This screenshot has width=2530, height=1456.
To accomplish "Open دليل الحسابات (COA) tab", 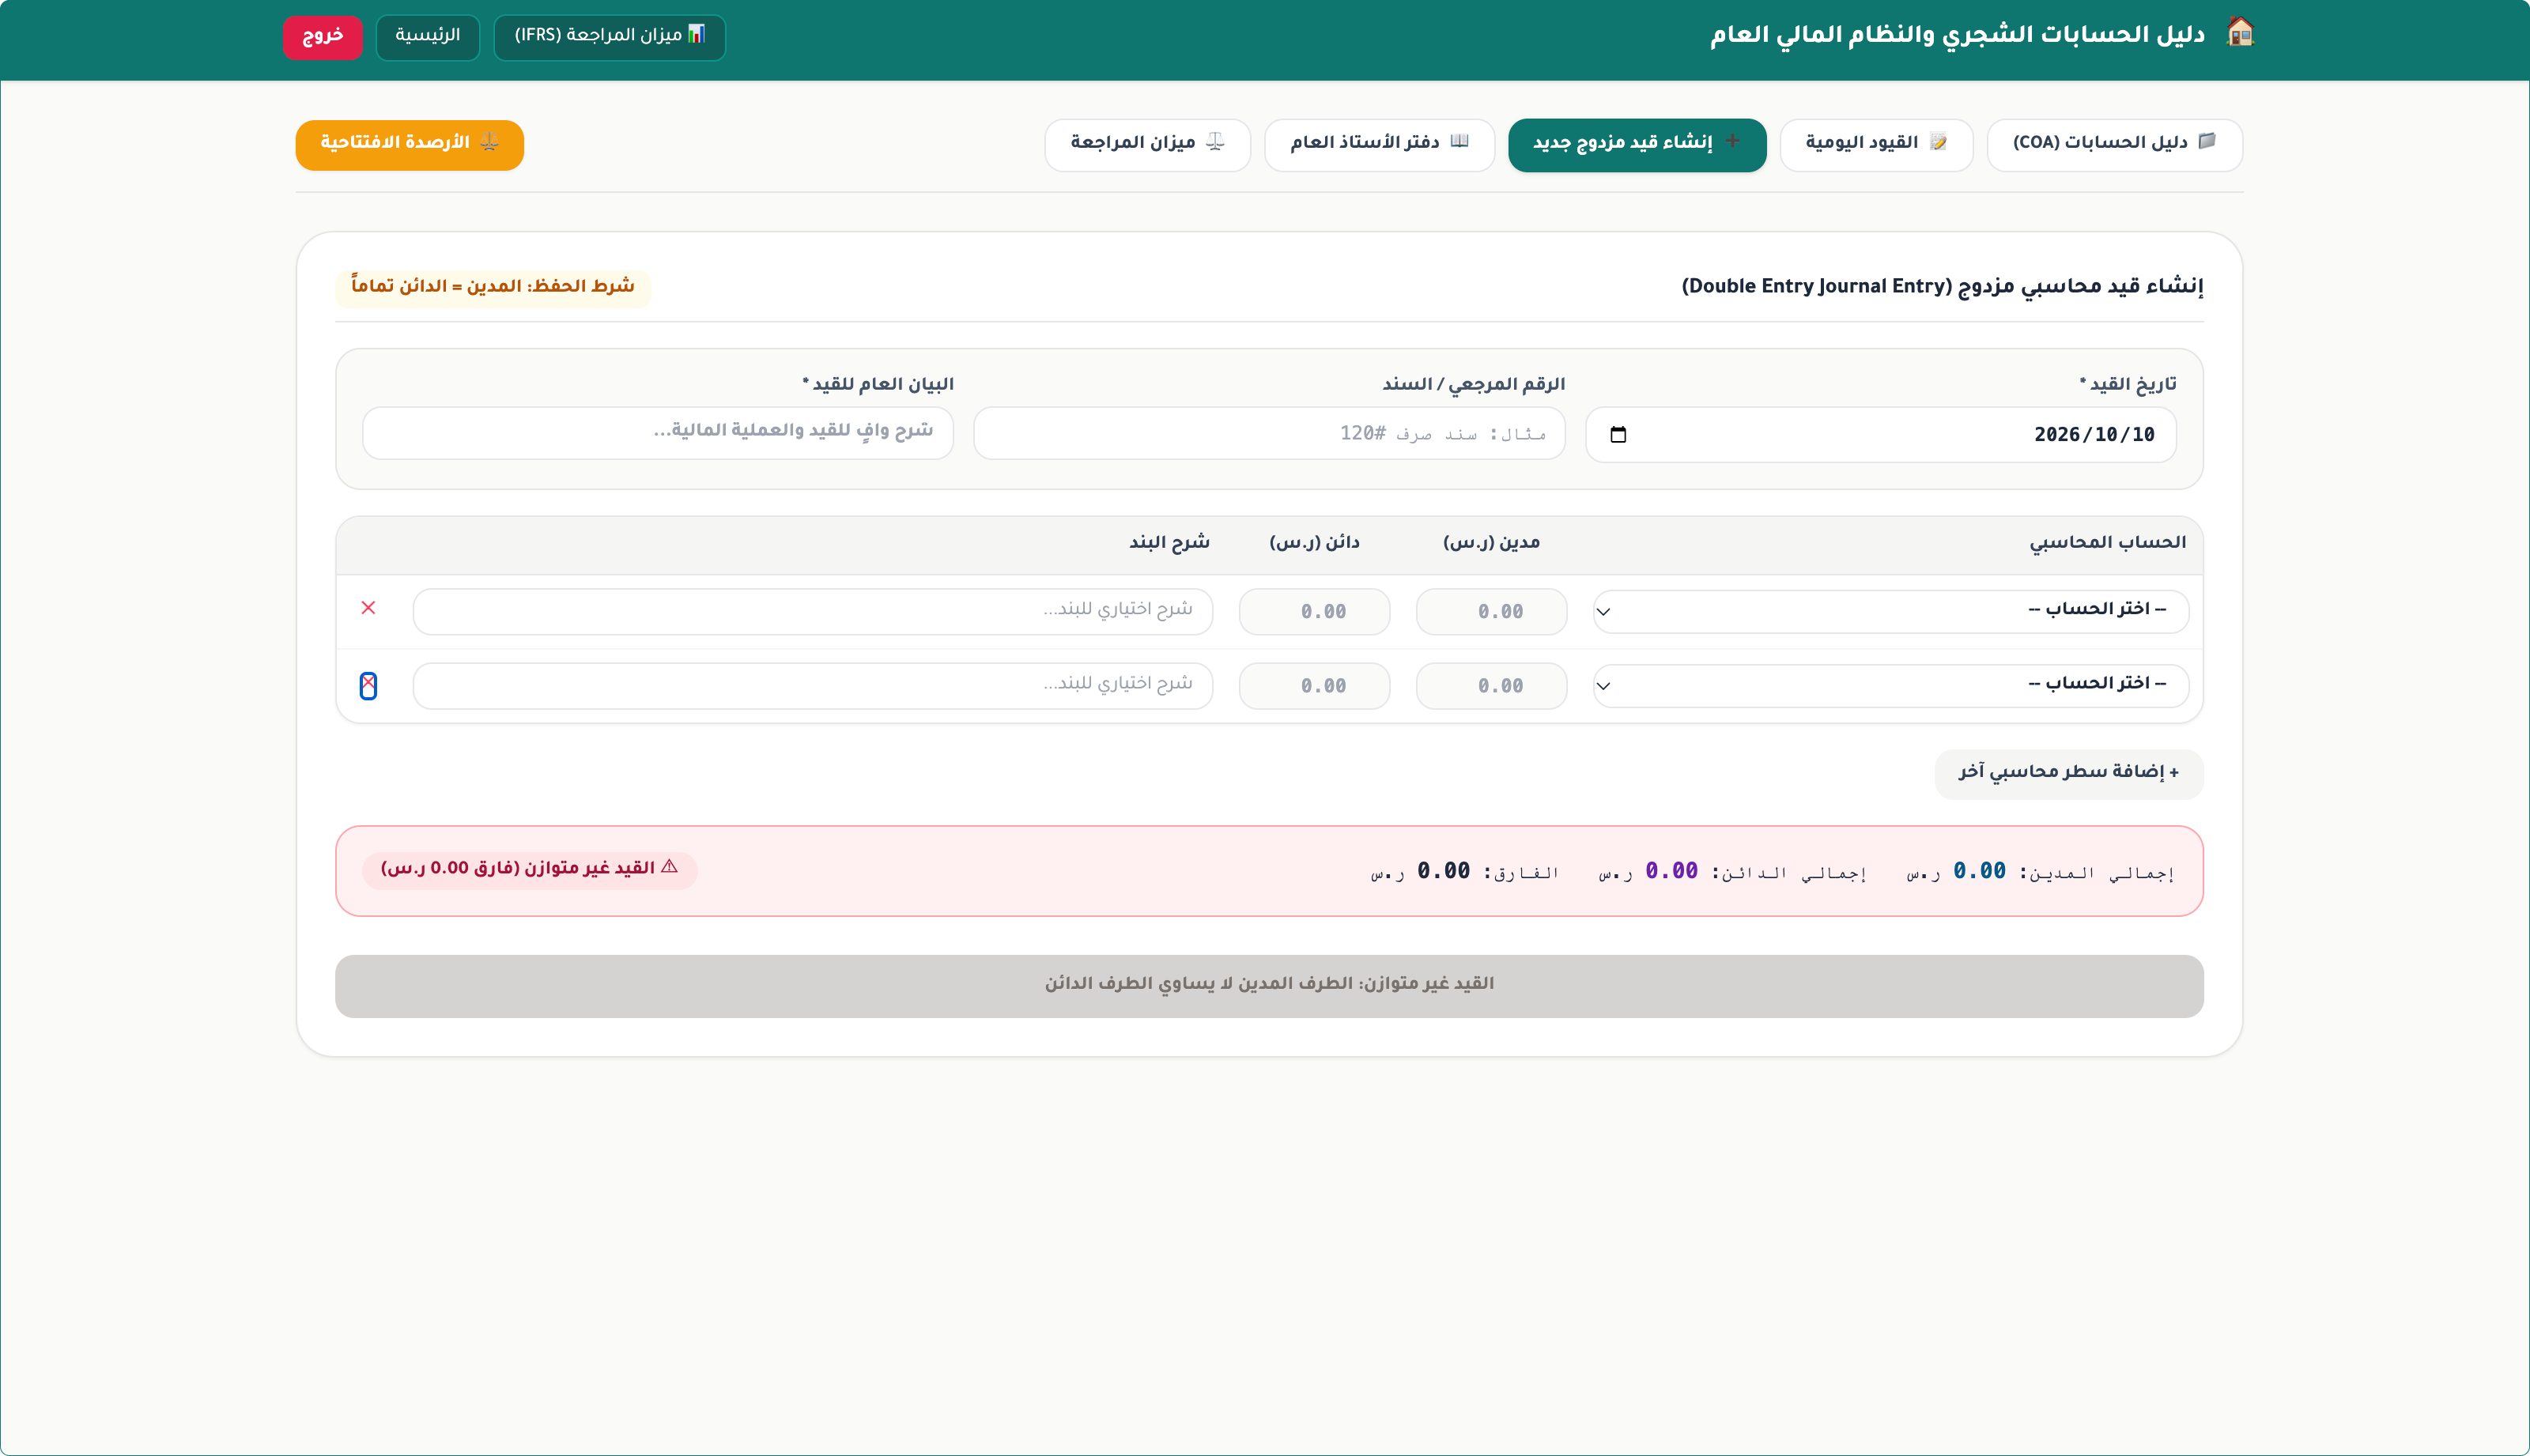I will 2114,145.
